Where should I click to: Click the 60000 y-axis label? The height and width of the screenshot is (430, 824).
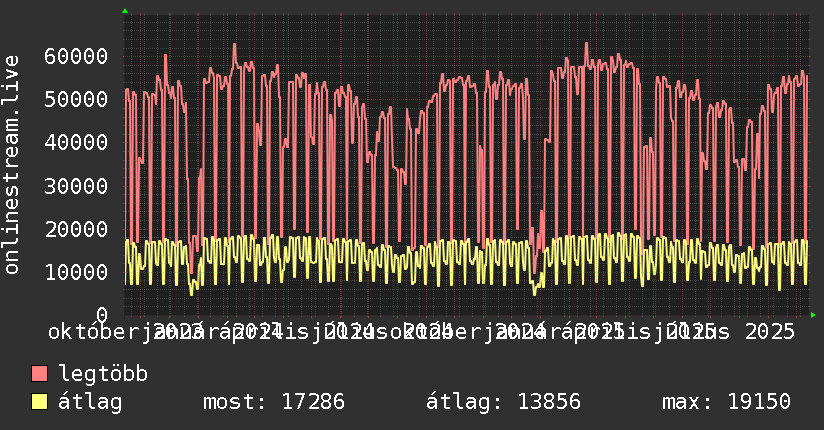[x=76, y=56]
